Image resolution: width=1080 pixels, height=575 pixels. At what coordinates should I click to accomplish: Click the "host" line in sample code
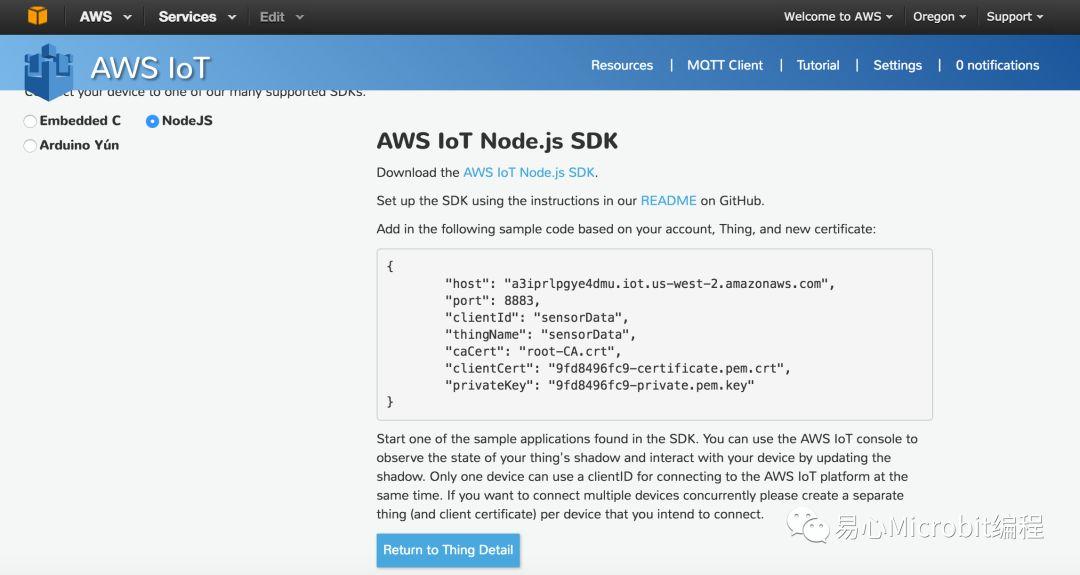(640, 284)
